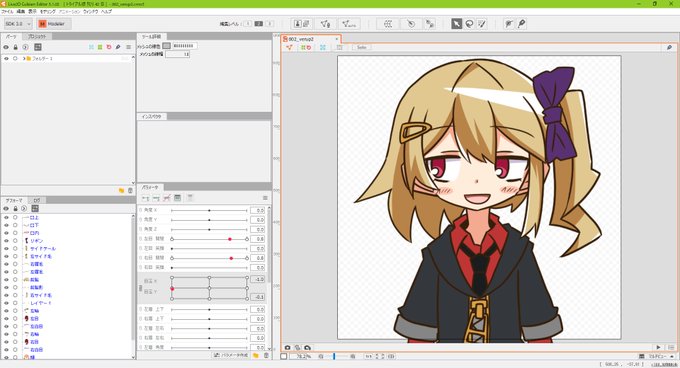Image resolution: width=680 pixels, height=368 pixels.
Task: Set edit level to 3
Action: pos(269,24)
